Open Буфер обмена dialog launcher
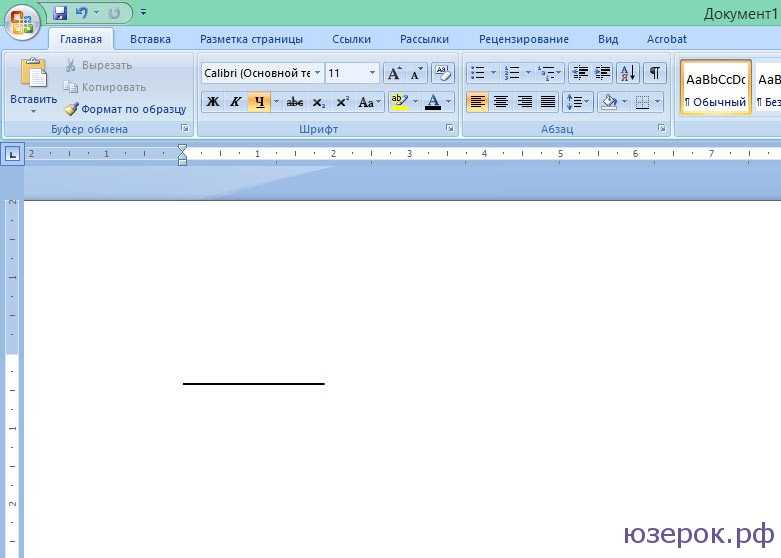Image resolution: width=781 pixels, height=558 pixels. point(185,129)
